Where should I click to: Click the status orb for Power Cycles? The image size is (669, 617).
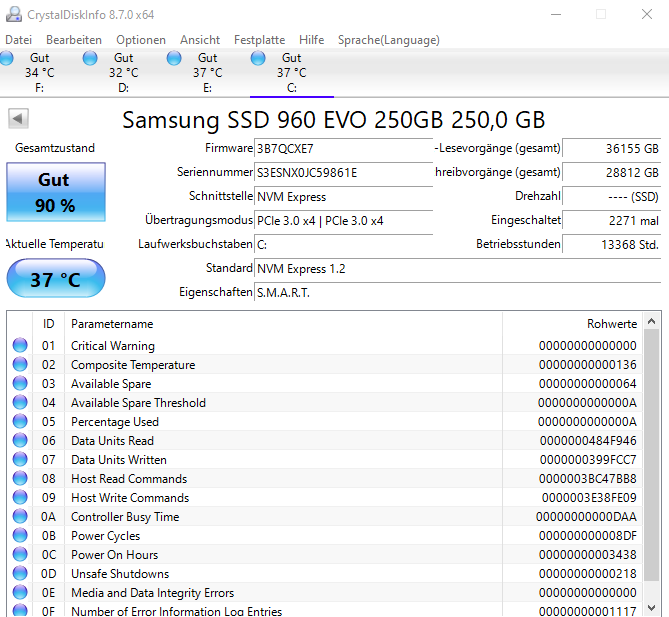click(20, 535)
